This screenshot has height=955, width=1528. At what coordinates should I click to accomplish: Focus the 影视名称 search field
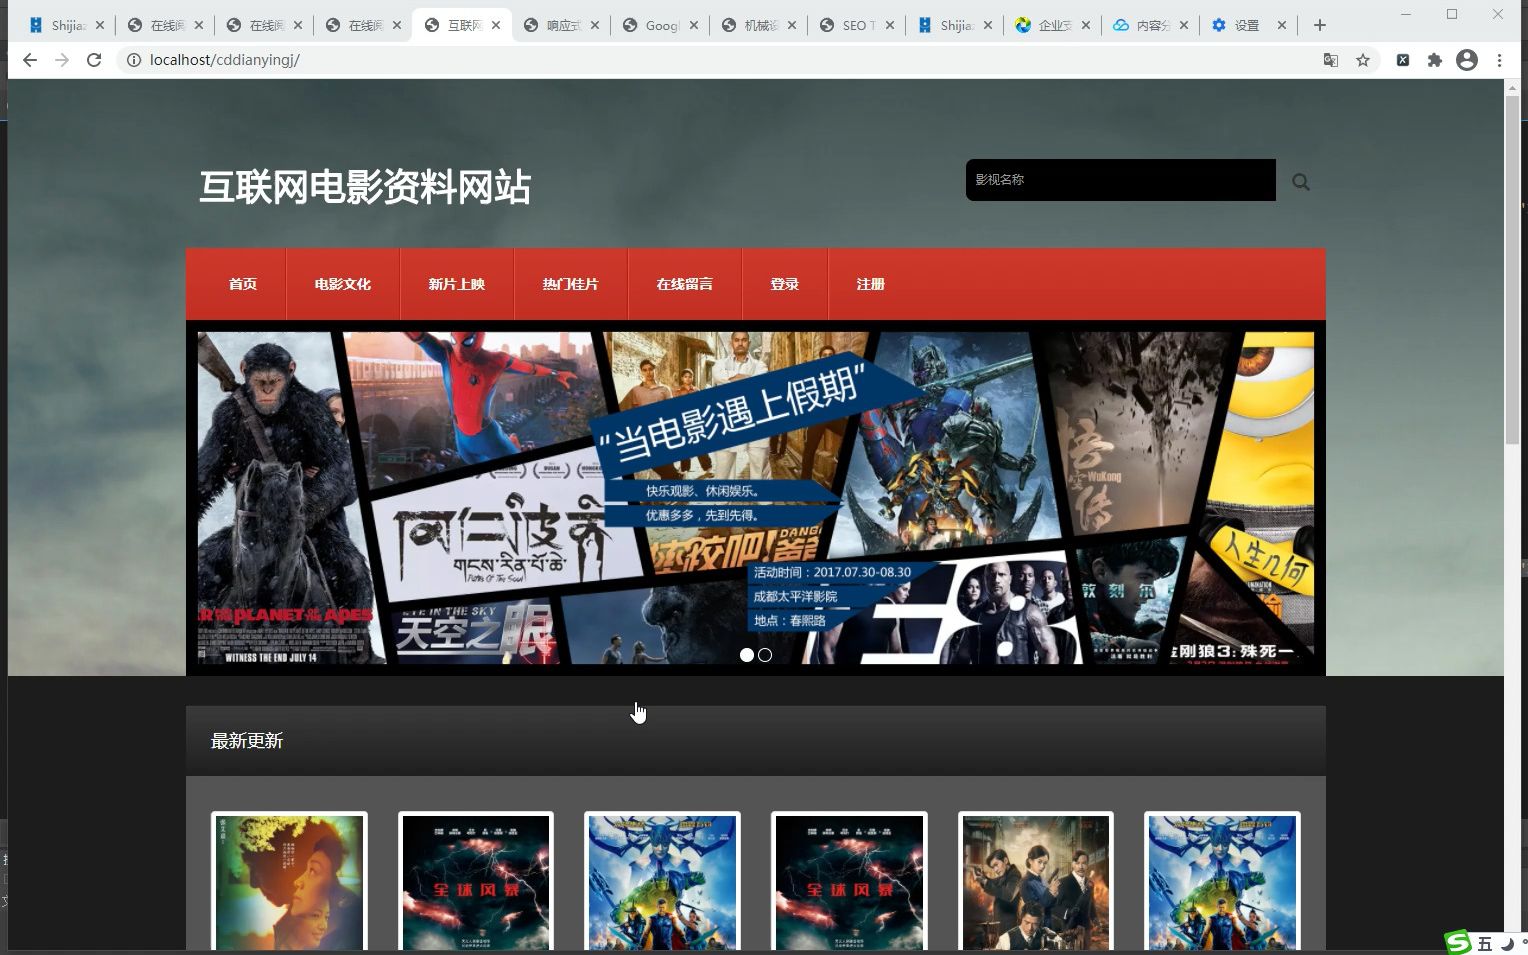(1120, 180)
